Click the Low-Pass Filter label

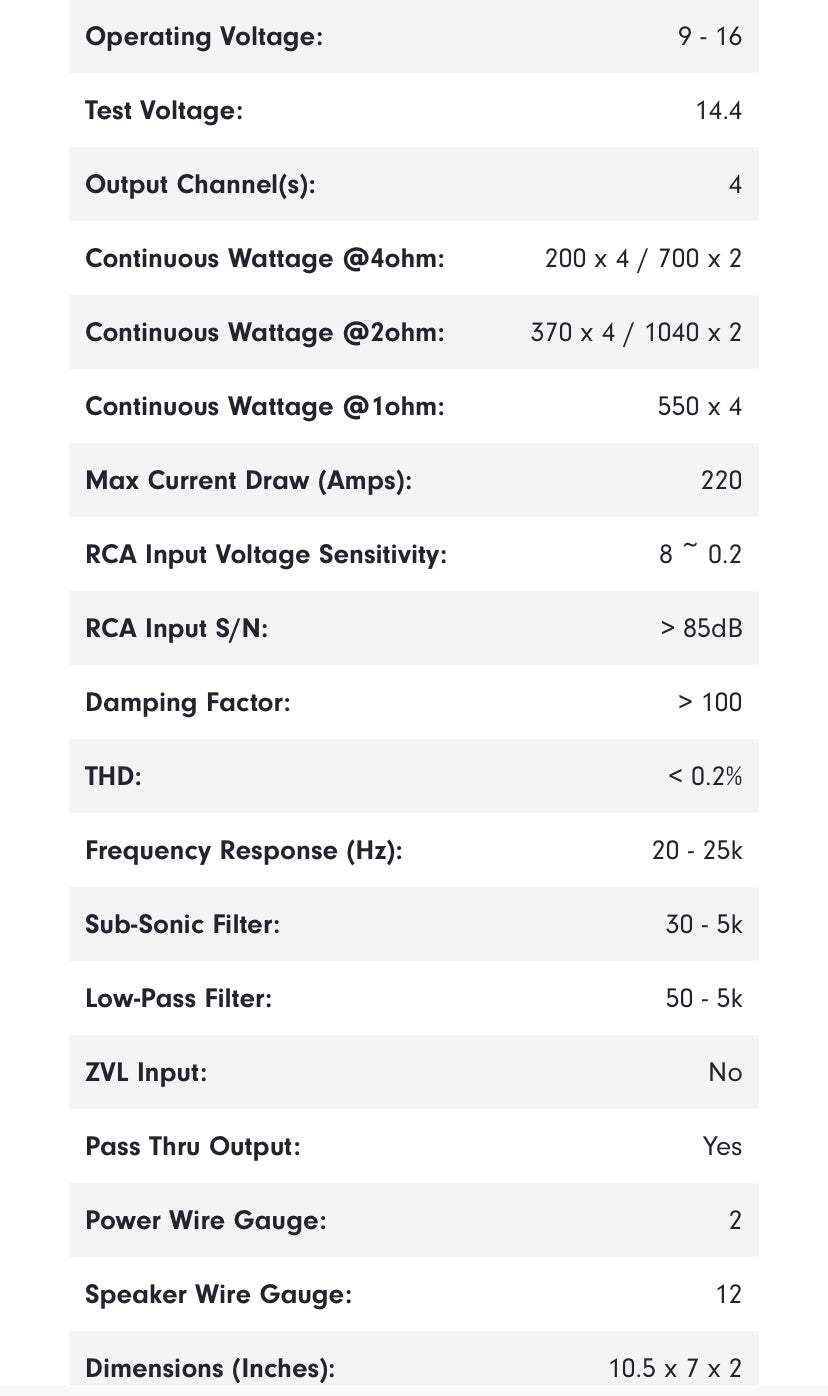click(179, 999)
